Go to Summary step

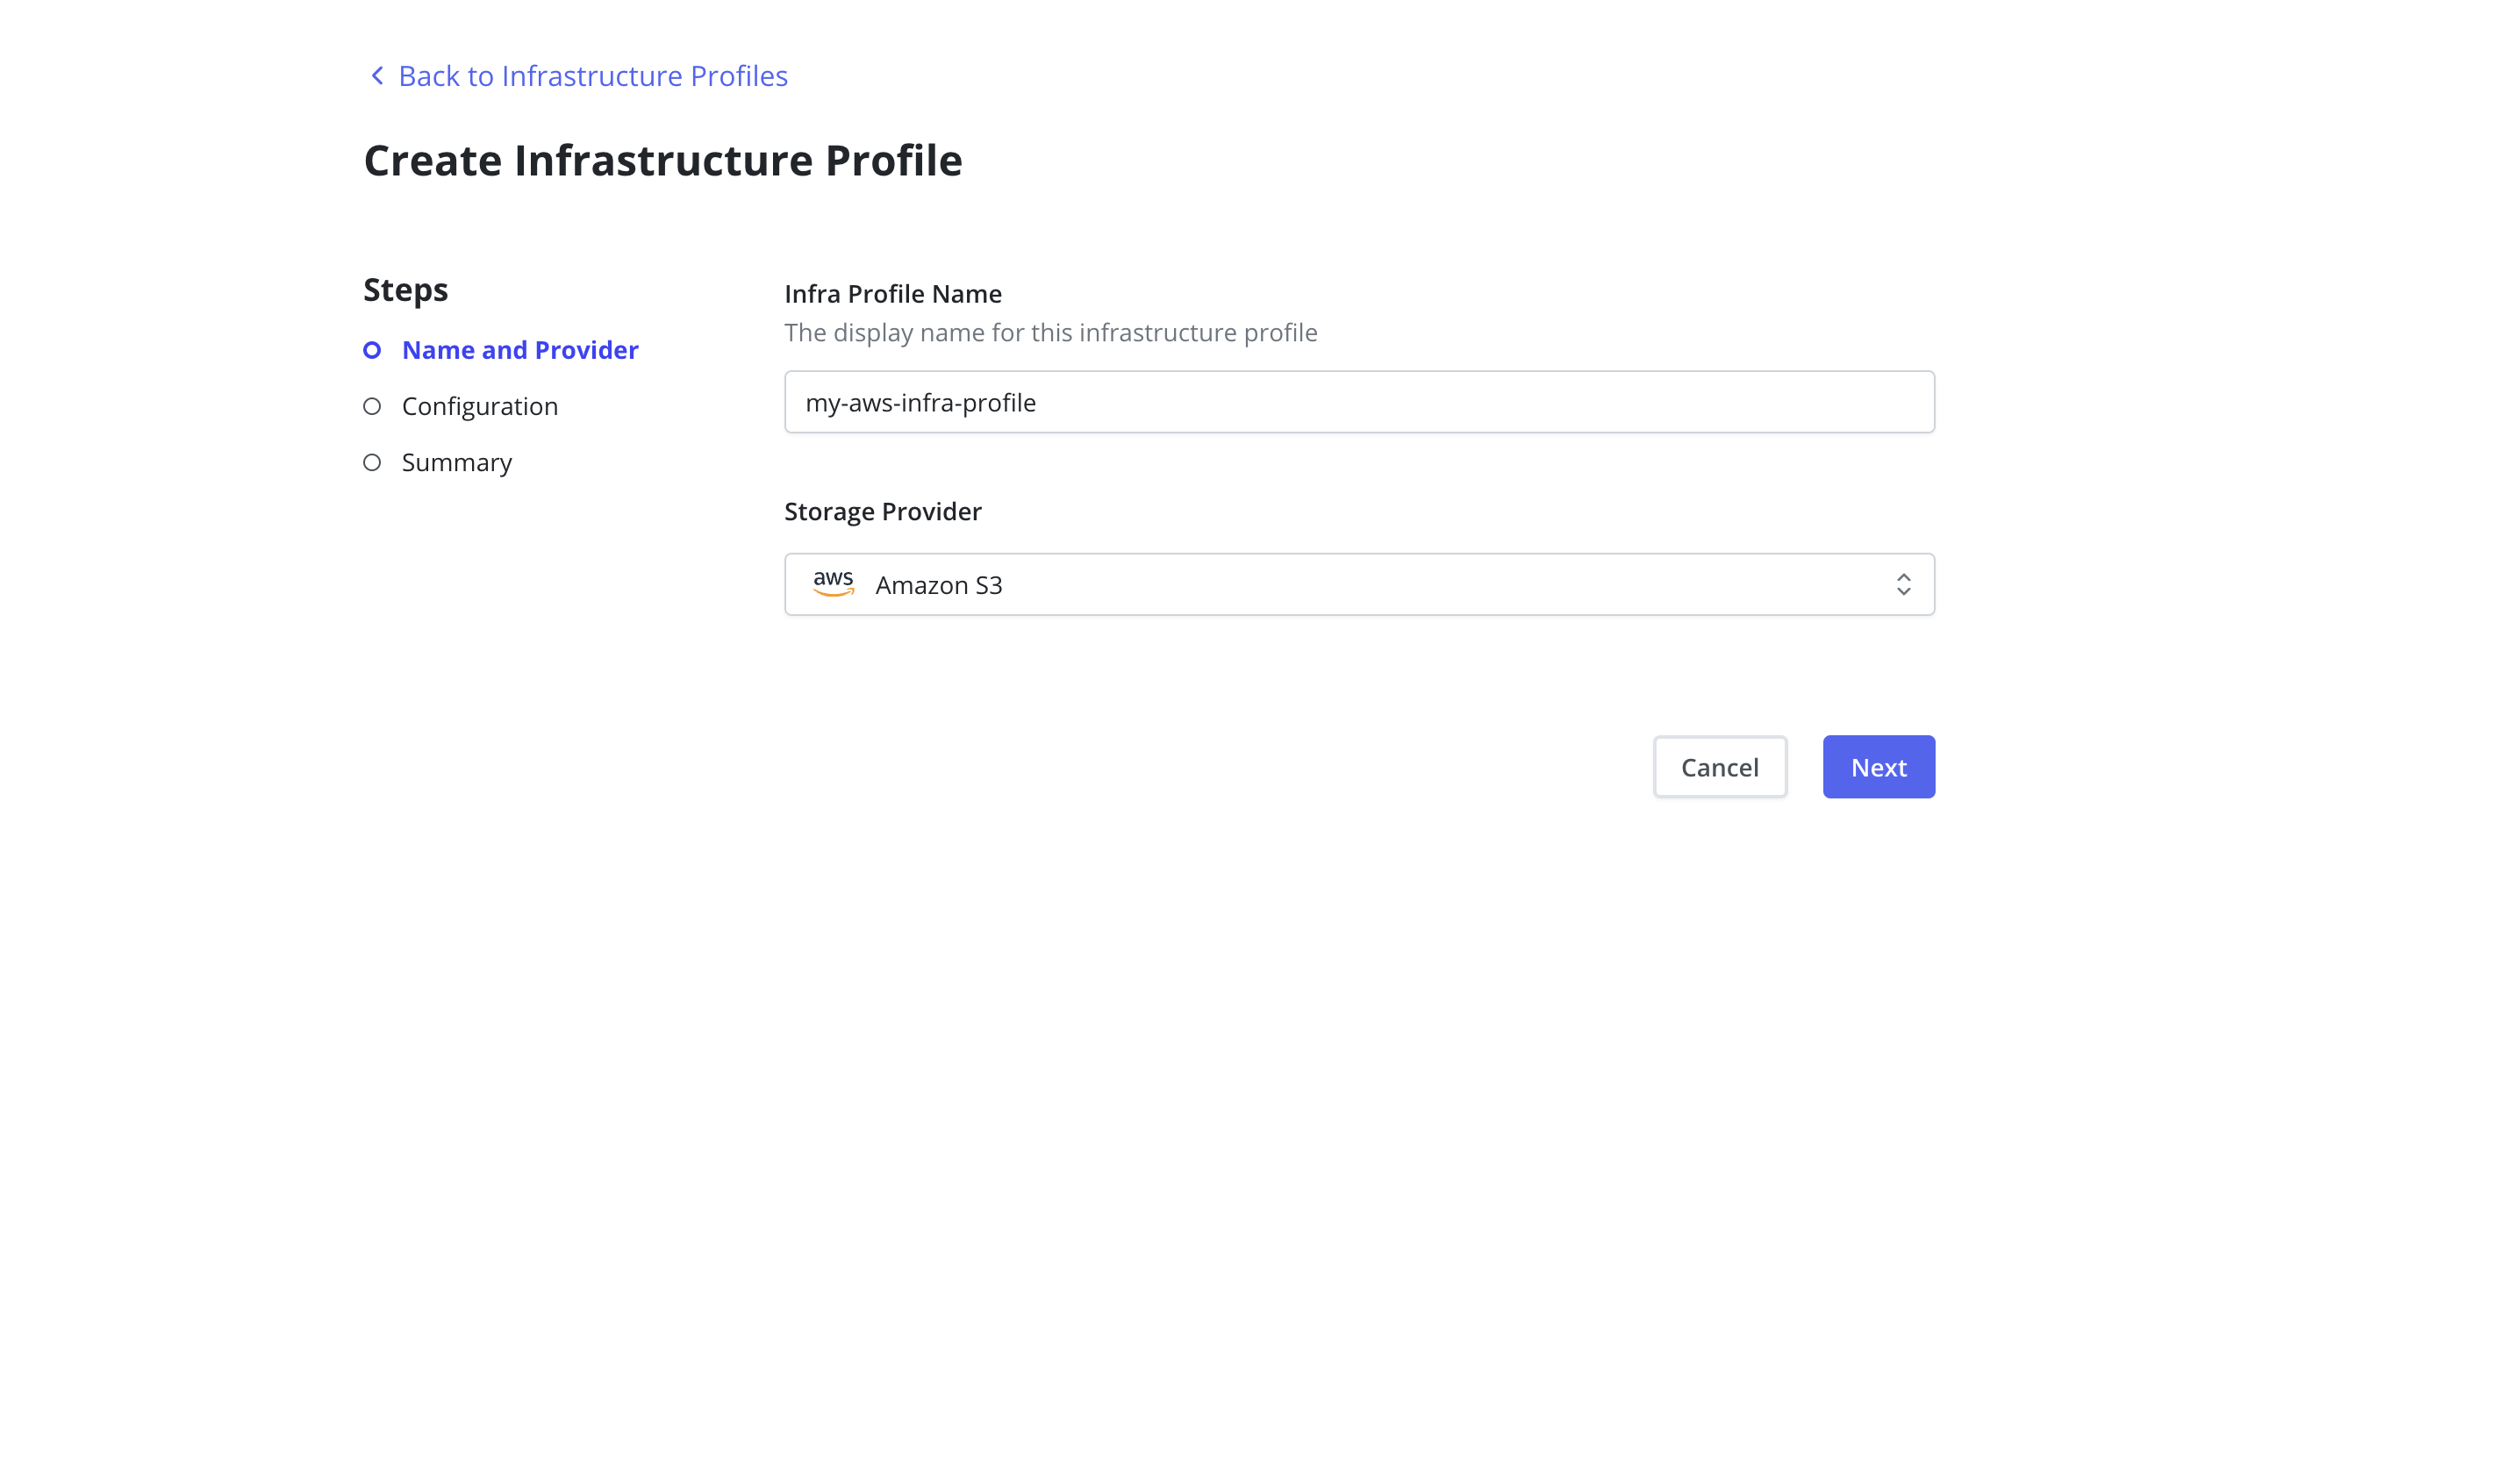point(457,462)
